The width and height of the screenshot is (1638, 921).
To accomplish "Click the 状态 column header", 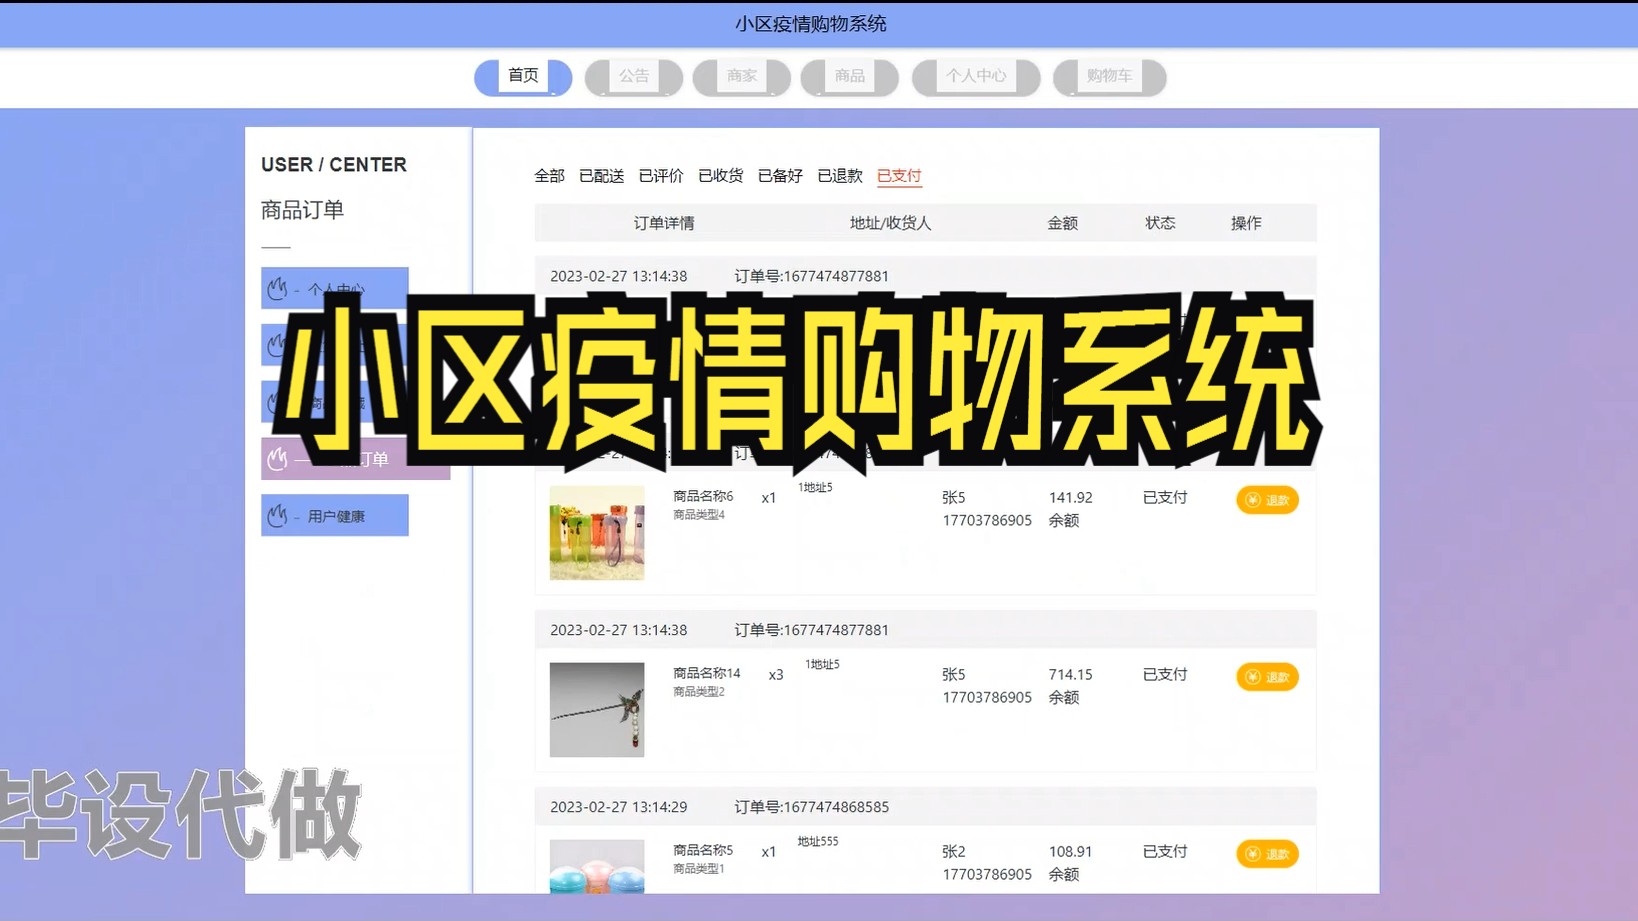I will point(1160,223).
